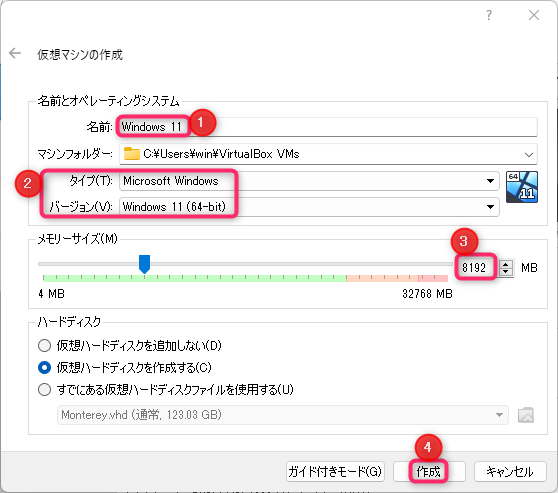This screenshot has width=558, height=493.
Task: Click the Windows 11 OS type icon
Action: pyautogui.click(x=522, y=187)
